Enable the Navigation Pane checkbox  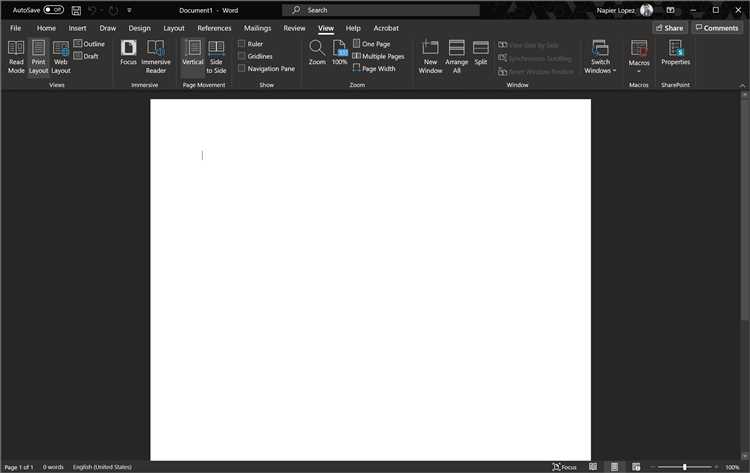242,68
